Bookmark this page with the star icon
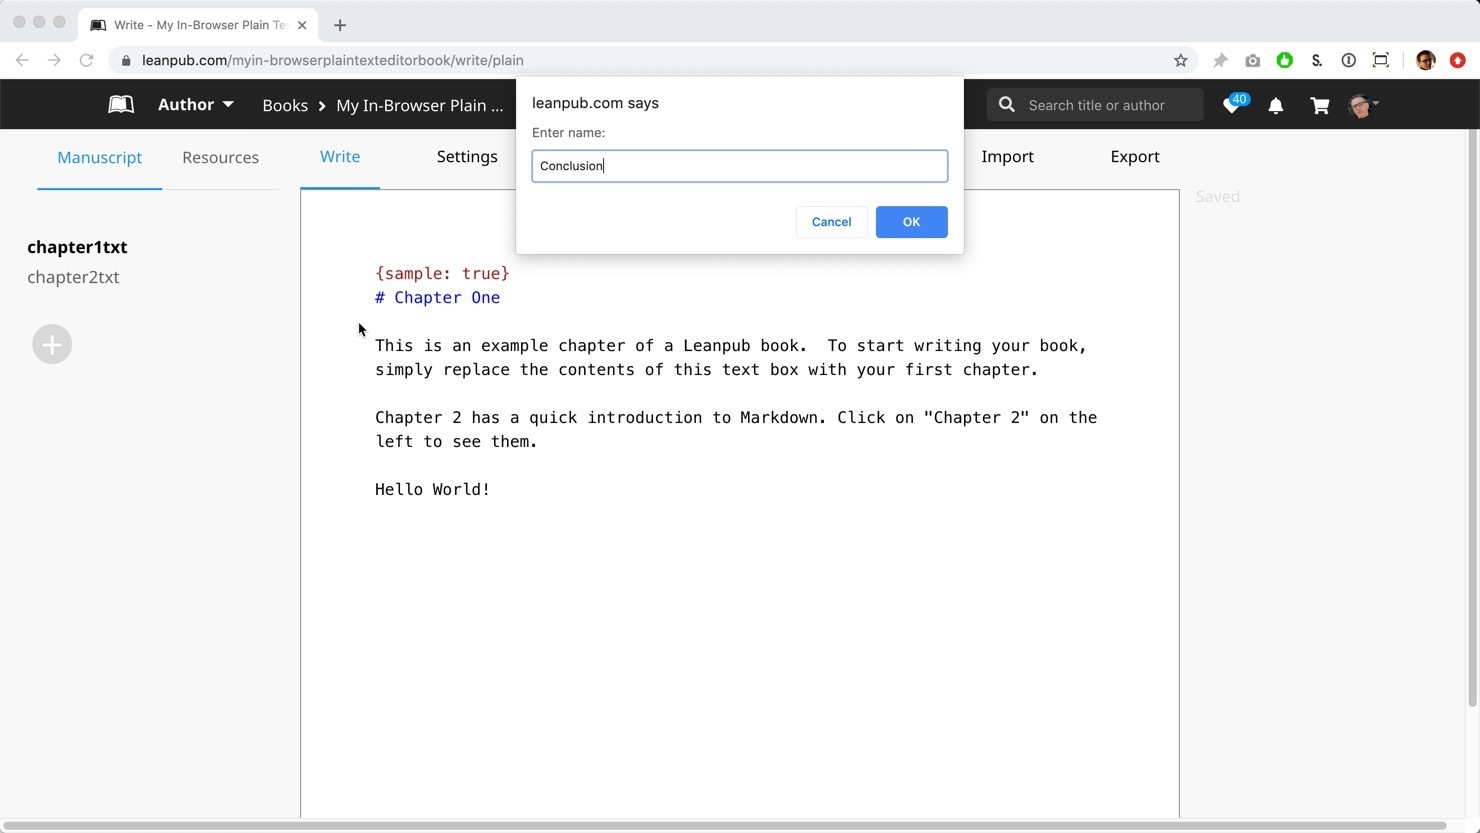Viewport: 1480px width, 833px height. tap(1181, 60)
